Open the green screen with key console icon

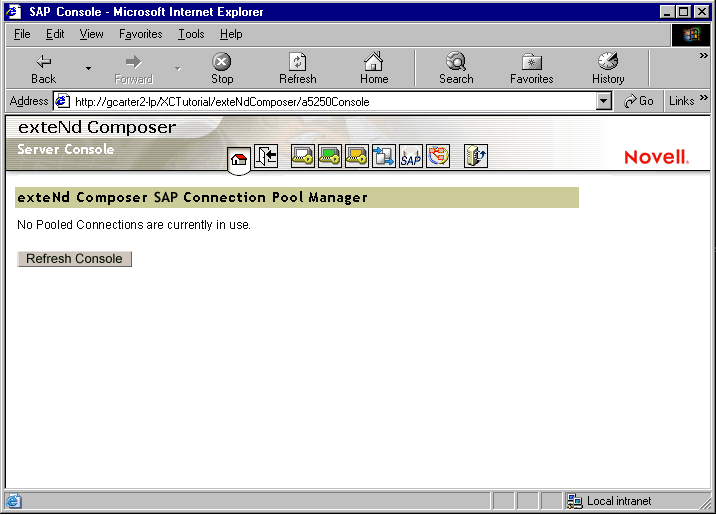[x=330, y=156]
